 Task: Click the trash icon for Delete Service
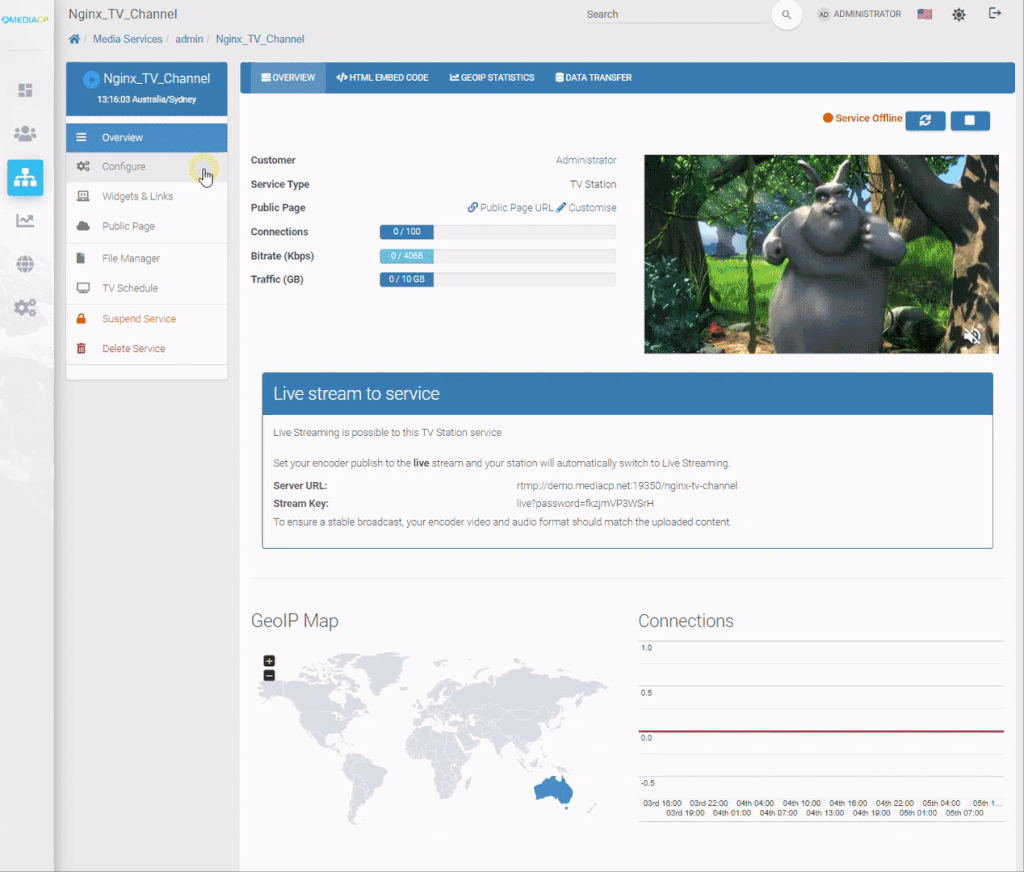pyautogui.click(x=81, y=349)
